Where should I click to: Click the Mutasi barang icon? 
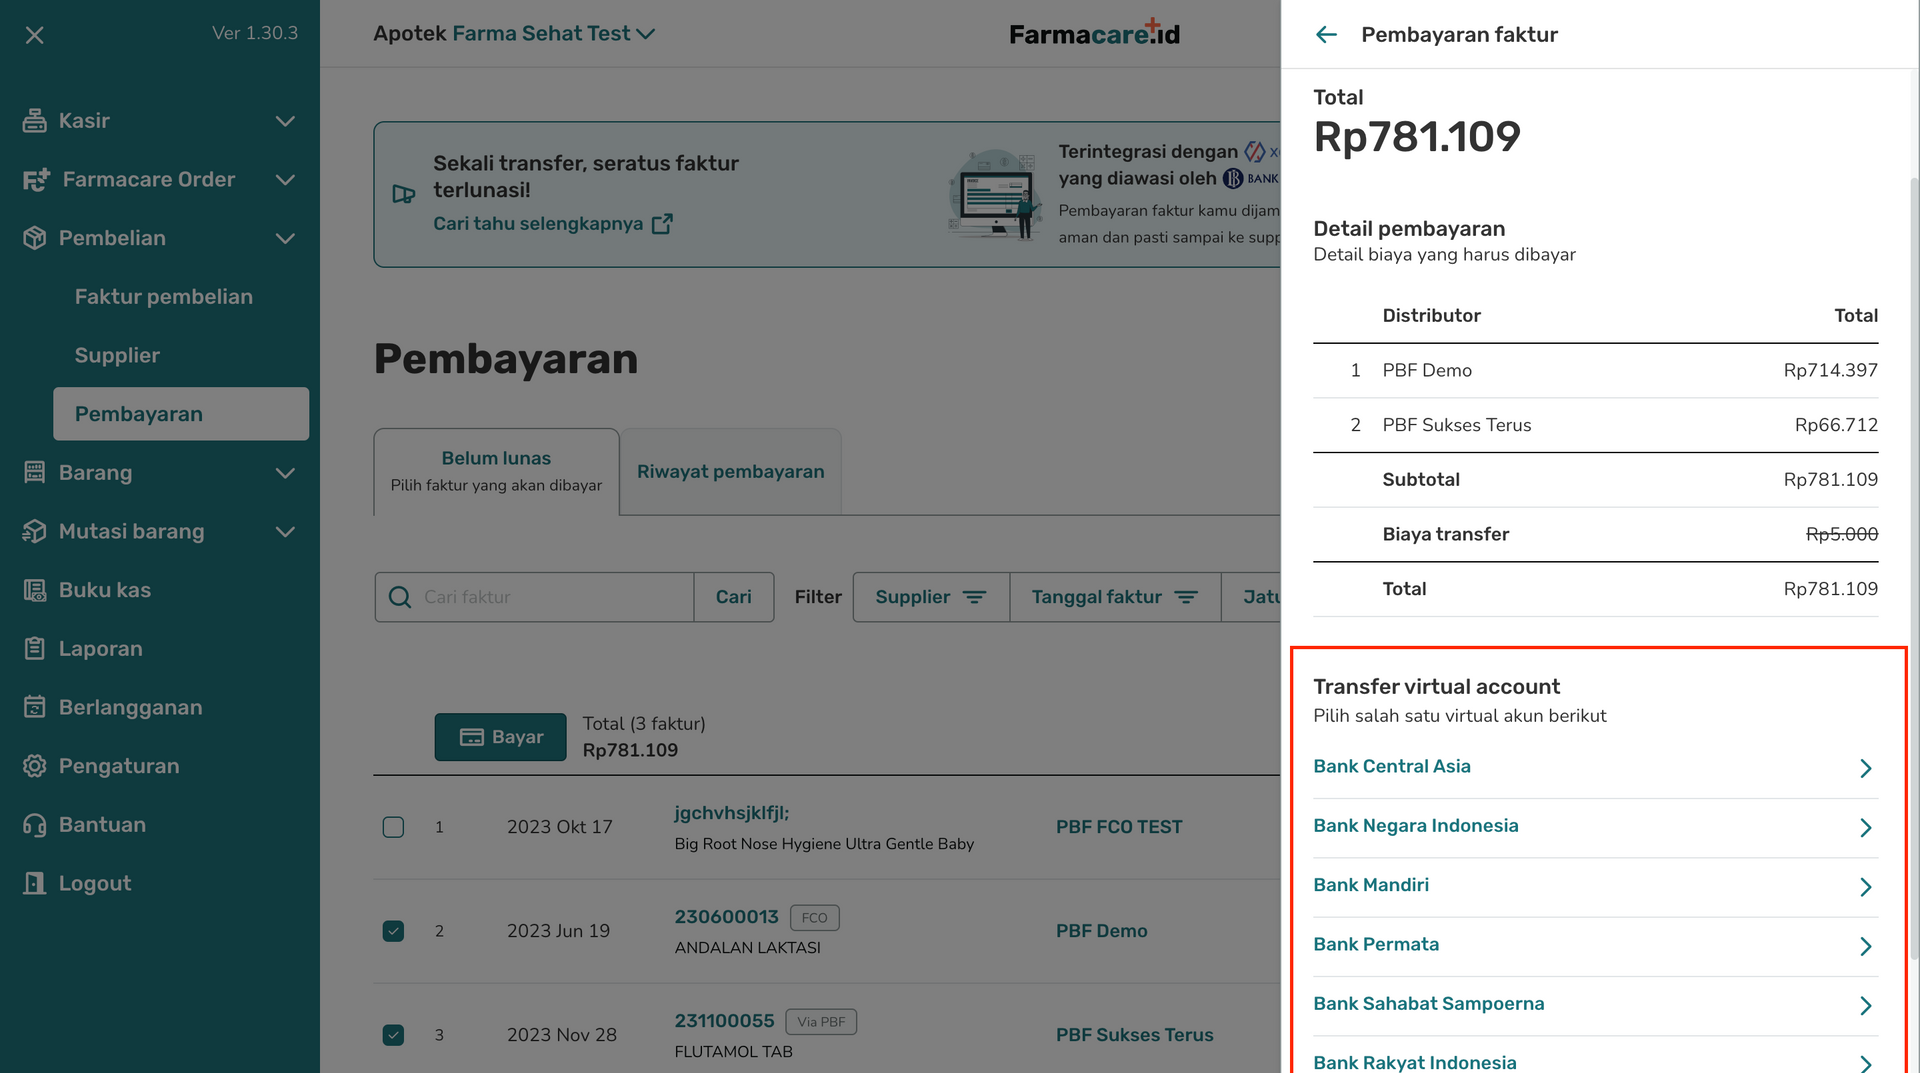(35, 532)
